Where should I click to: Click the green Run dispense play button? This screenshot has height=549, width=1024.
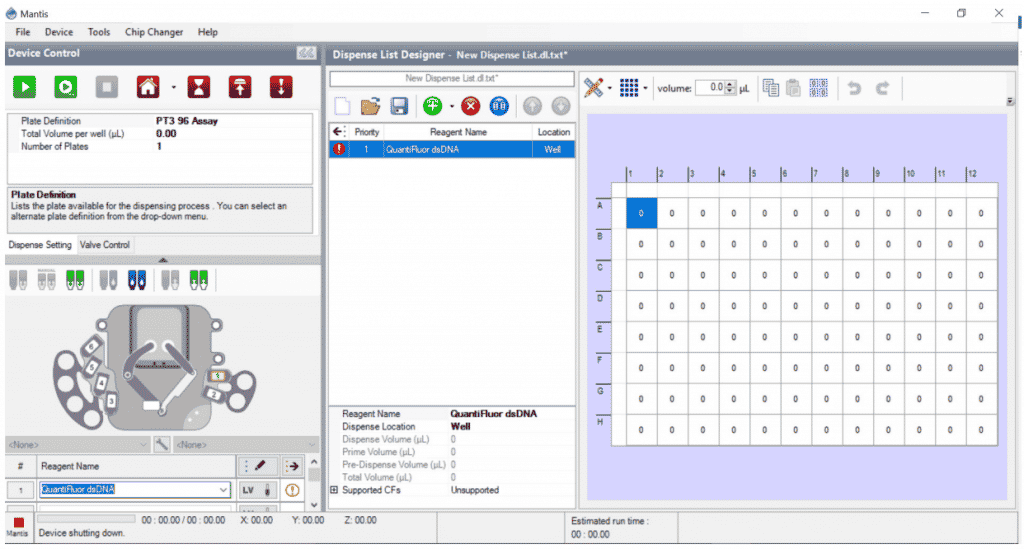point(25,87)
